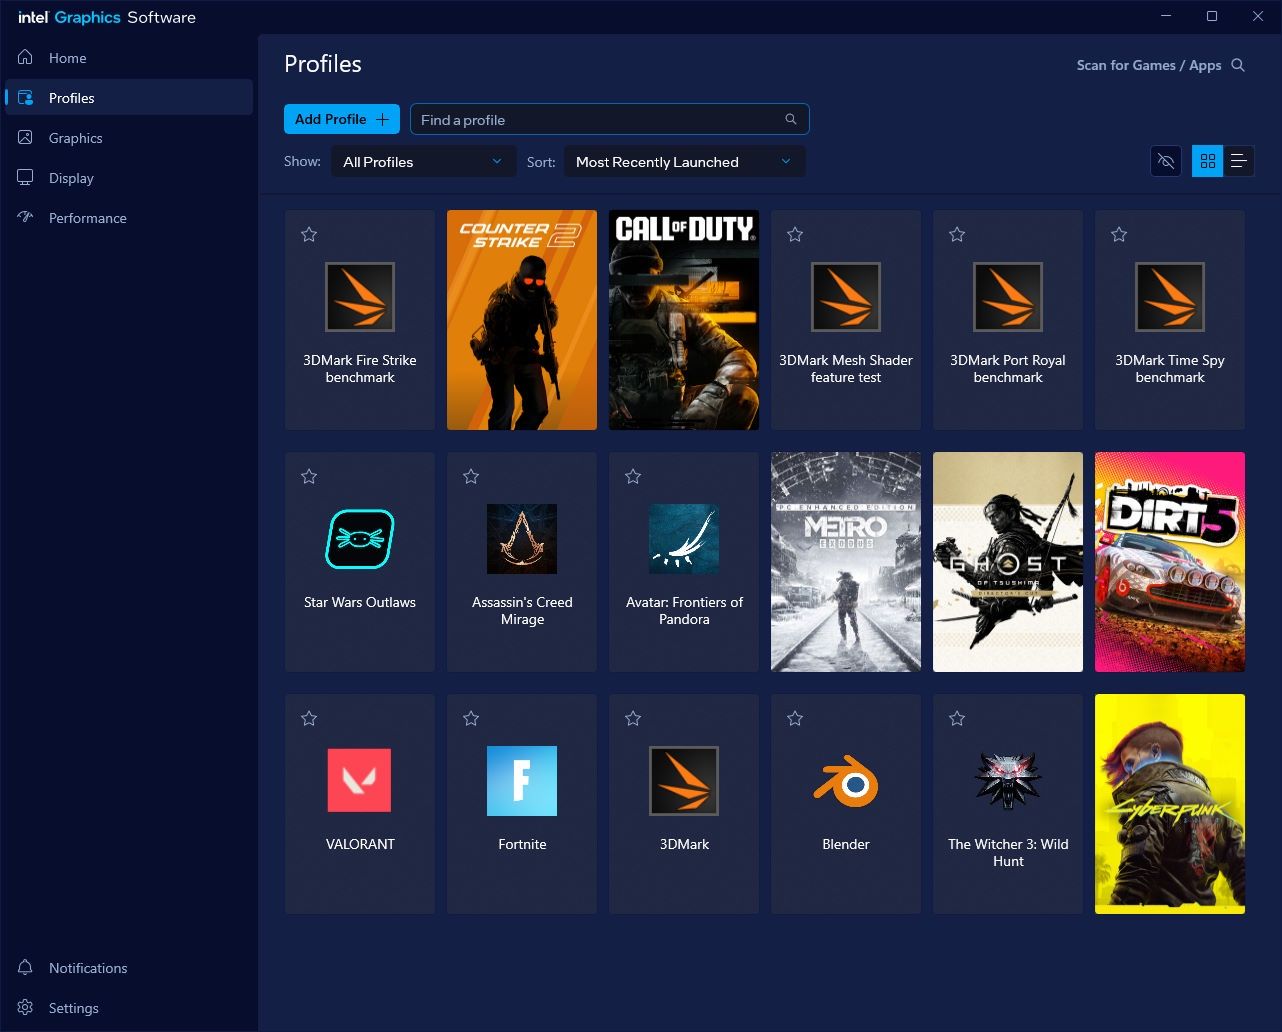The height and width of the screenshot is (1032, 1282).
Task: Star the 3DMark Port Royal benchmark
Action: (x=957, y=234)
